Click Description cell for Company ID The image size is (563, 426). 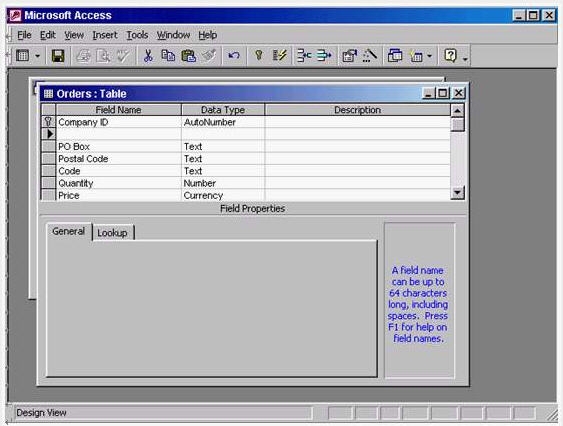(358, 122)
